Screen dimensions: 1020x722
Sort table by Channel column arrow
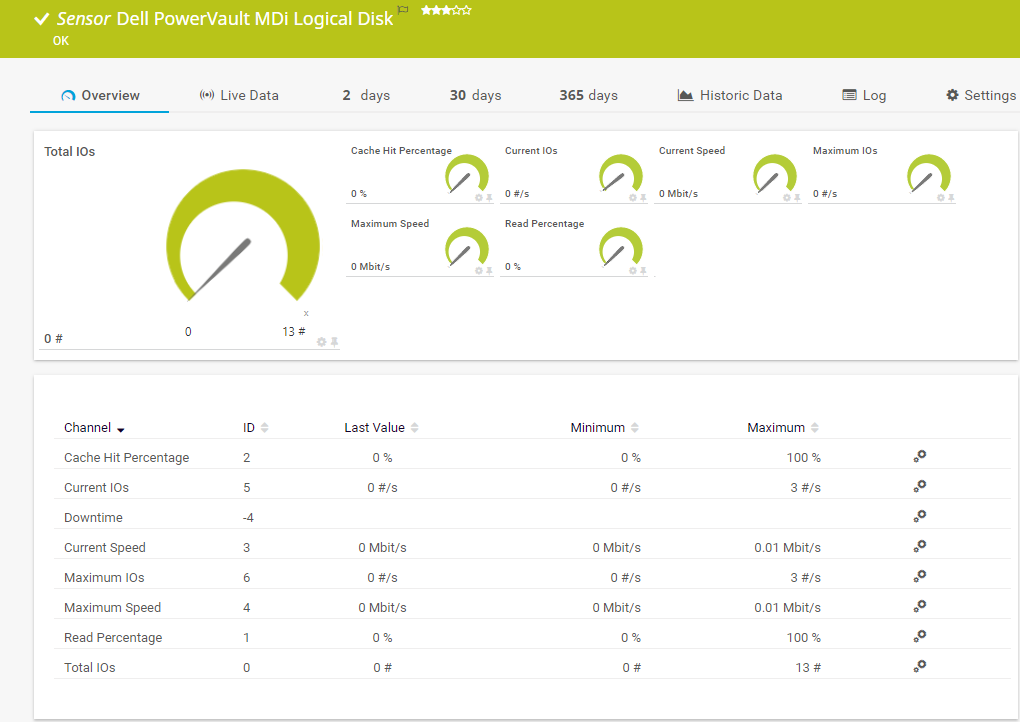tap(121, 429)
